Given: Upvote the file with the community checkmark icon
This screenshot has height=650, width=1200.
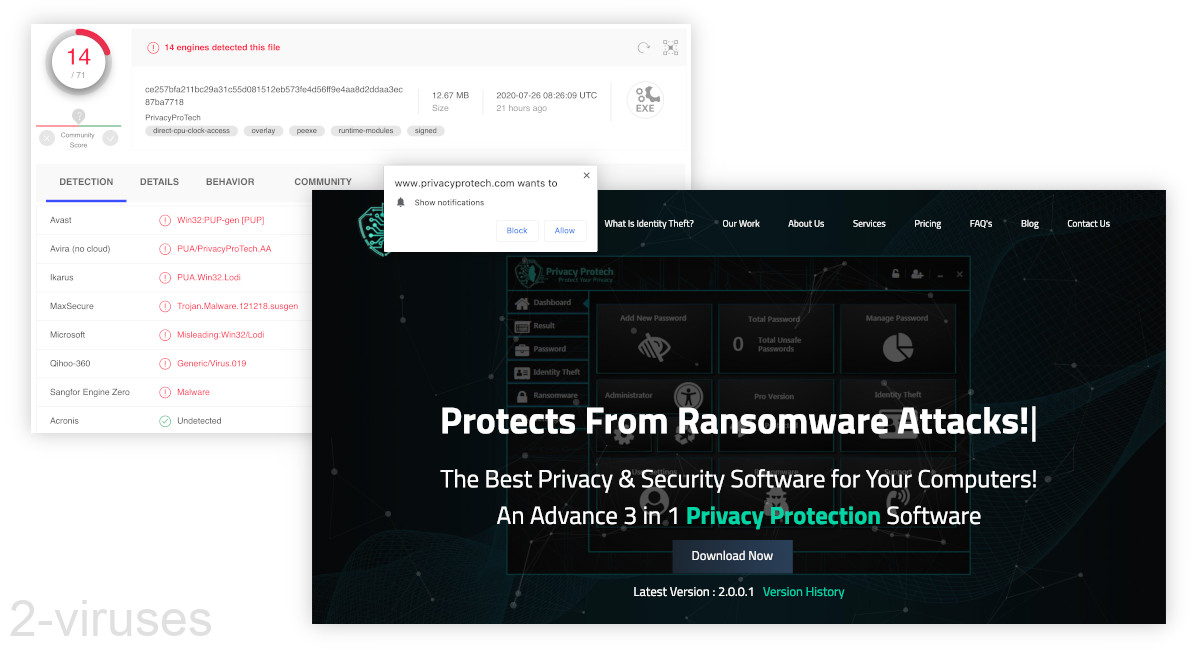Looking at the screenshot, I should [x=109, y=138].
